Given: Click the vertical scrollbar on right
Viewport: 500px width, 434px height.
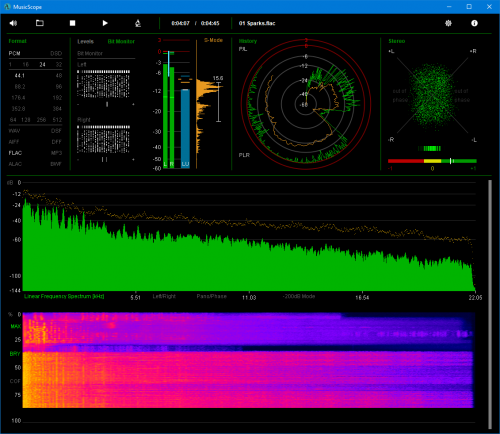Looking at the screenshot, I should (x=490, y=304).
